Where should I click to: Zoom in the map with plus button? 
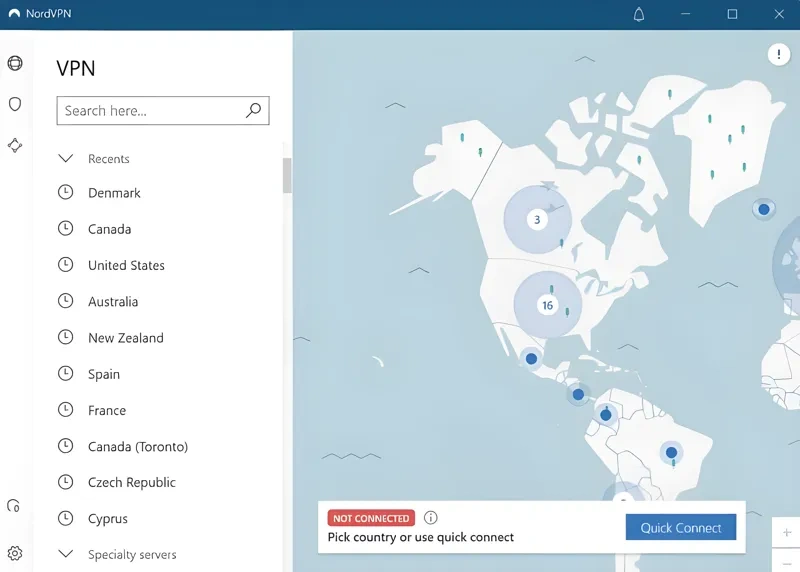coord(787,533)
